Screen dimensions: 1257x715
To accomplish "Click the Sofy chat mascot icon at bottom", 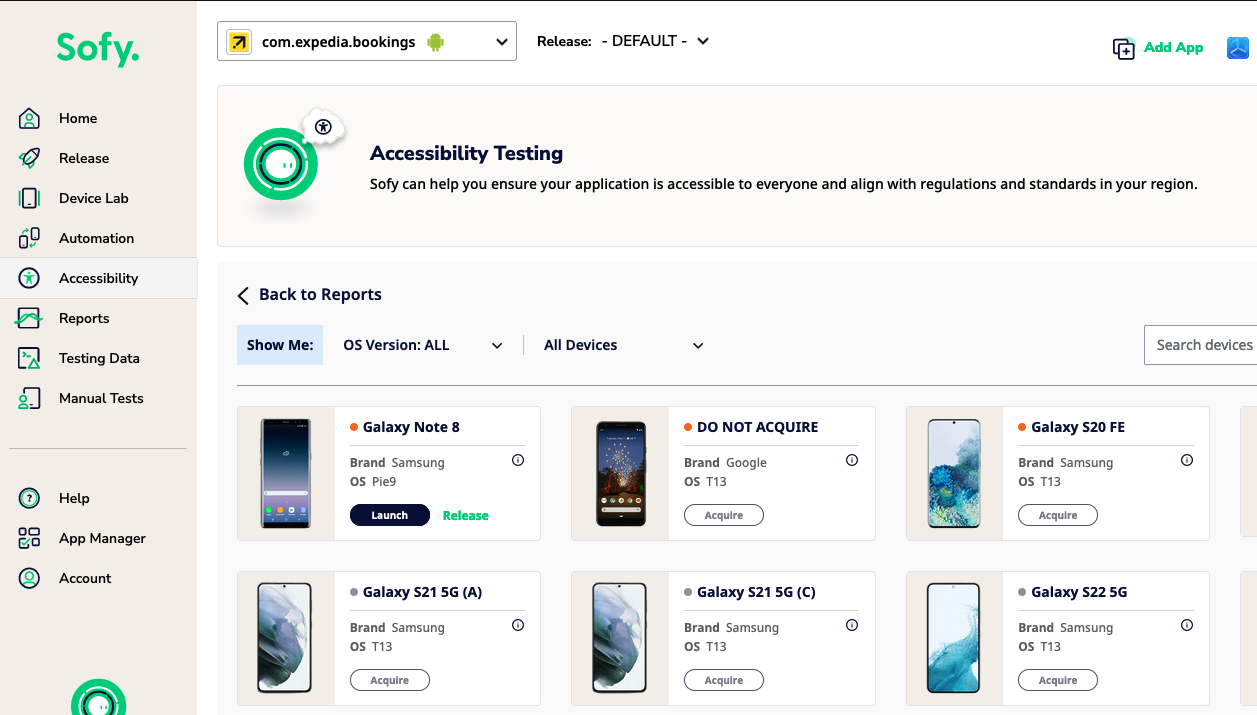I will (x=98, y=698).
